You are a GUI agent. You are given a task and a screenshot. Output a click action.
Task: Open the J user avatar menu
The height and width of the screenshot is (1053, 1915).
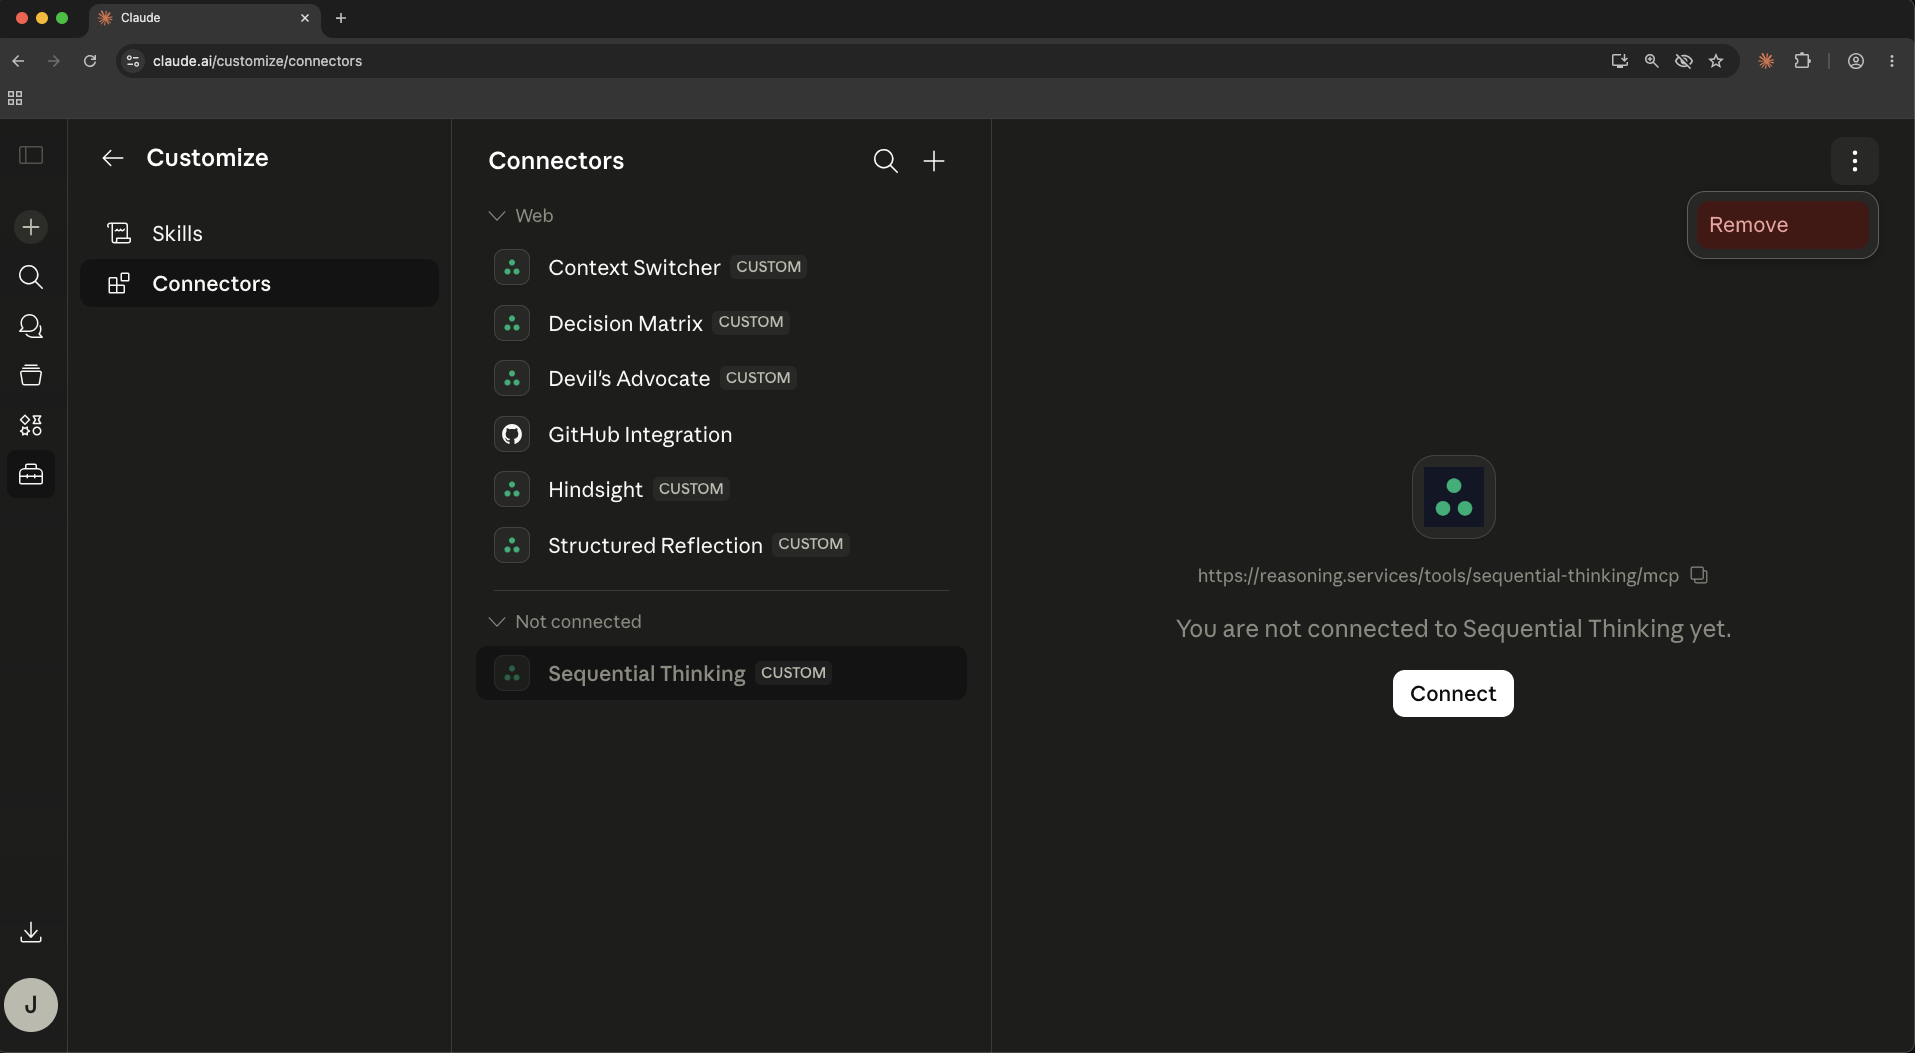[x=31, y=1005]
